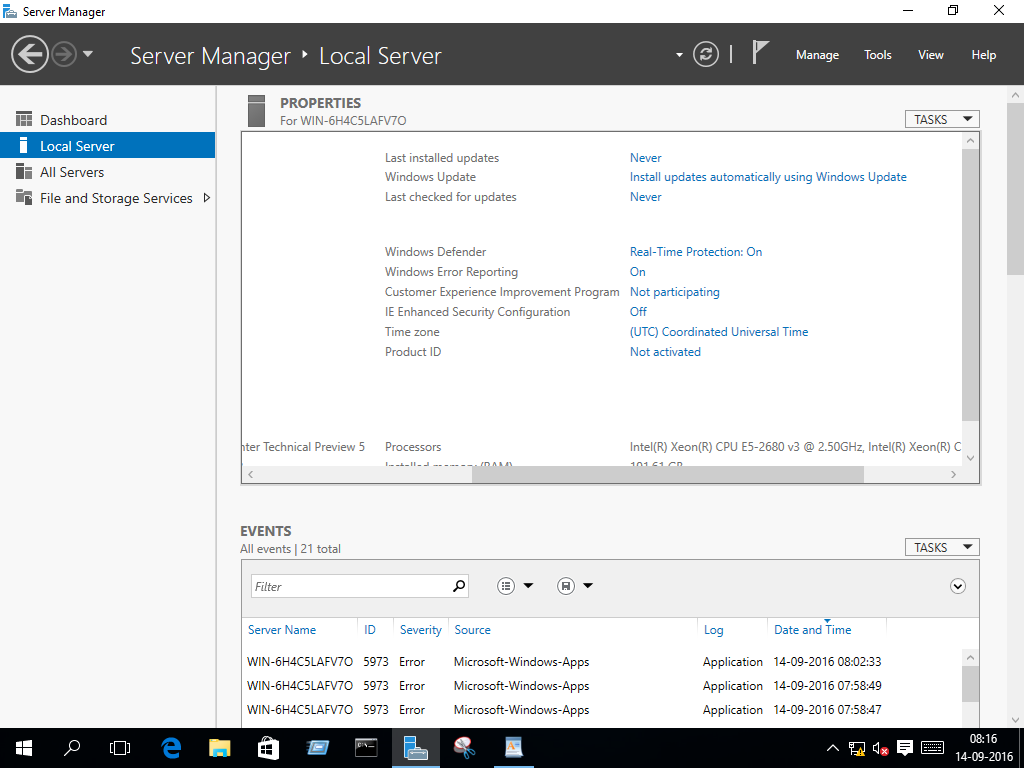
Task: Open the Properties TASKS dropdown
Action: (x=942, y=120)
